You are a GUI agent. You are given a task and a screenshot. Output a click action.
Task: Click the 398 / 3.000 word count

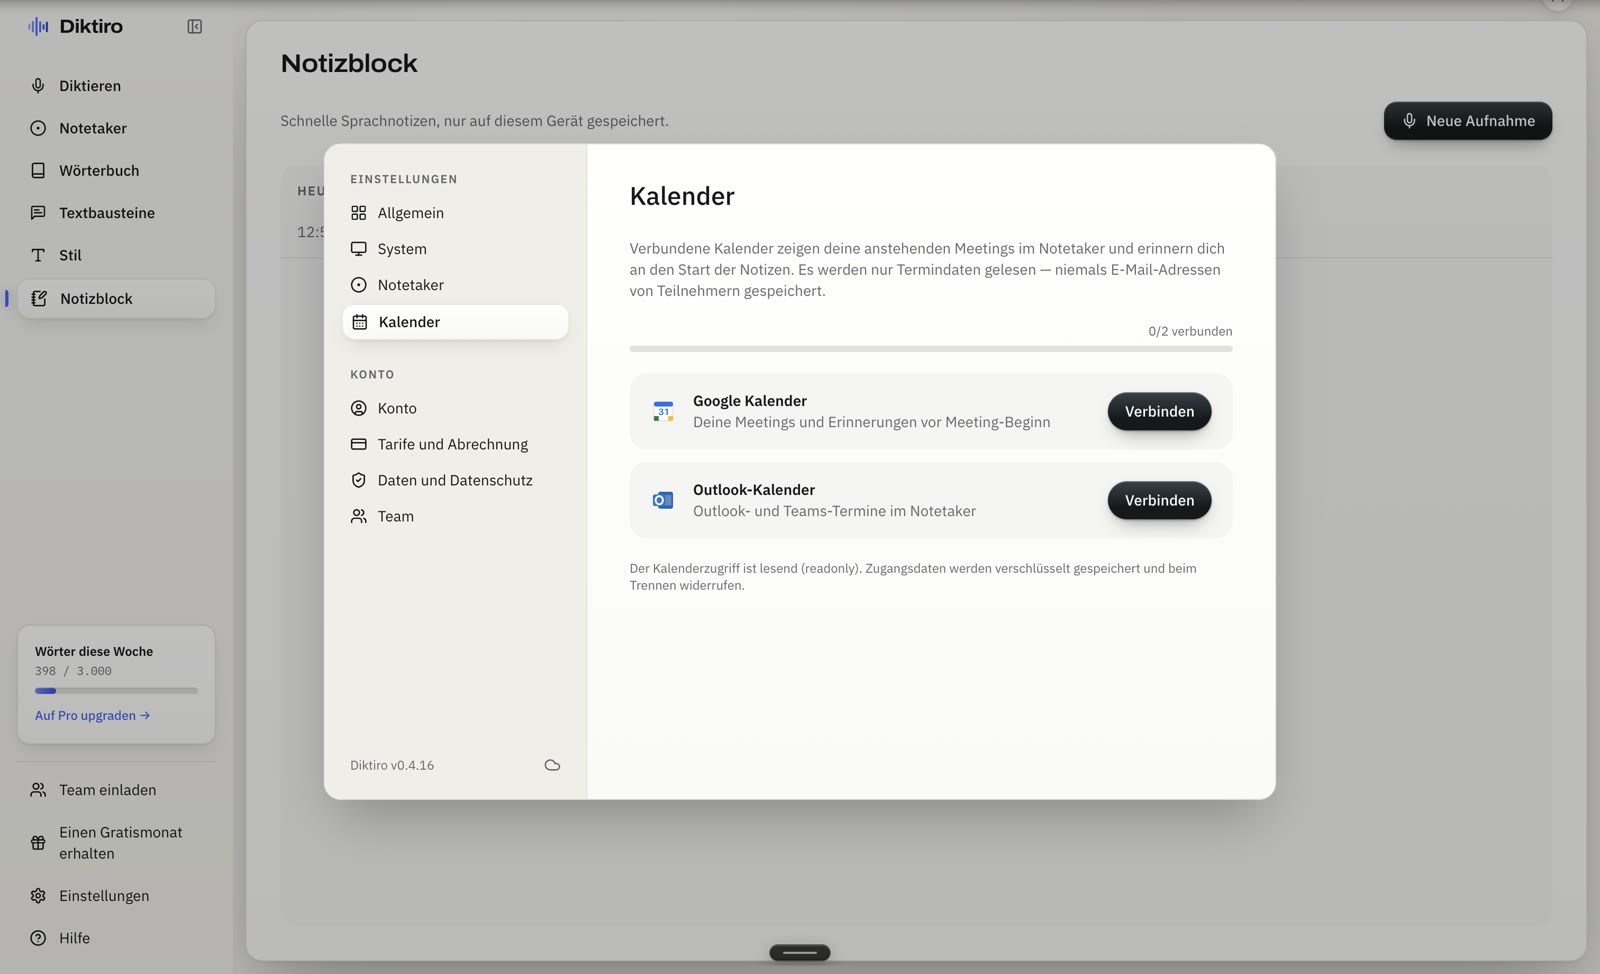tap(73, 671)
